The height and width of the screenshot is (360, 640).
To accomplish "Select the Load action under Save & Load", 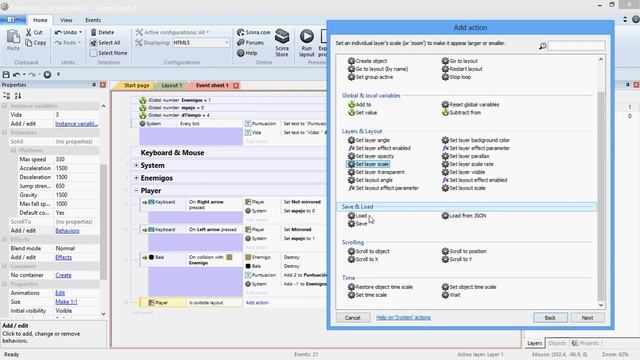I will pos(357,216).
